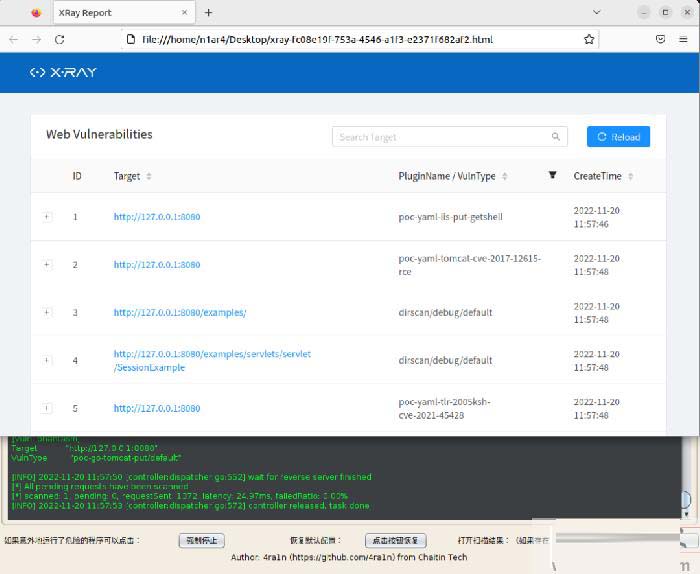Go forward in browser history
Image resolution: width=700 pixels, height=574 pixels.
[37, 39]
